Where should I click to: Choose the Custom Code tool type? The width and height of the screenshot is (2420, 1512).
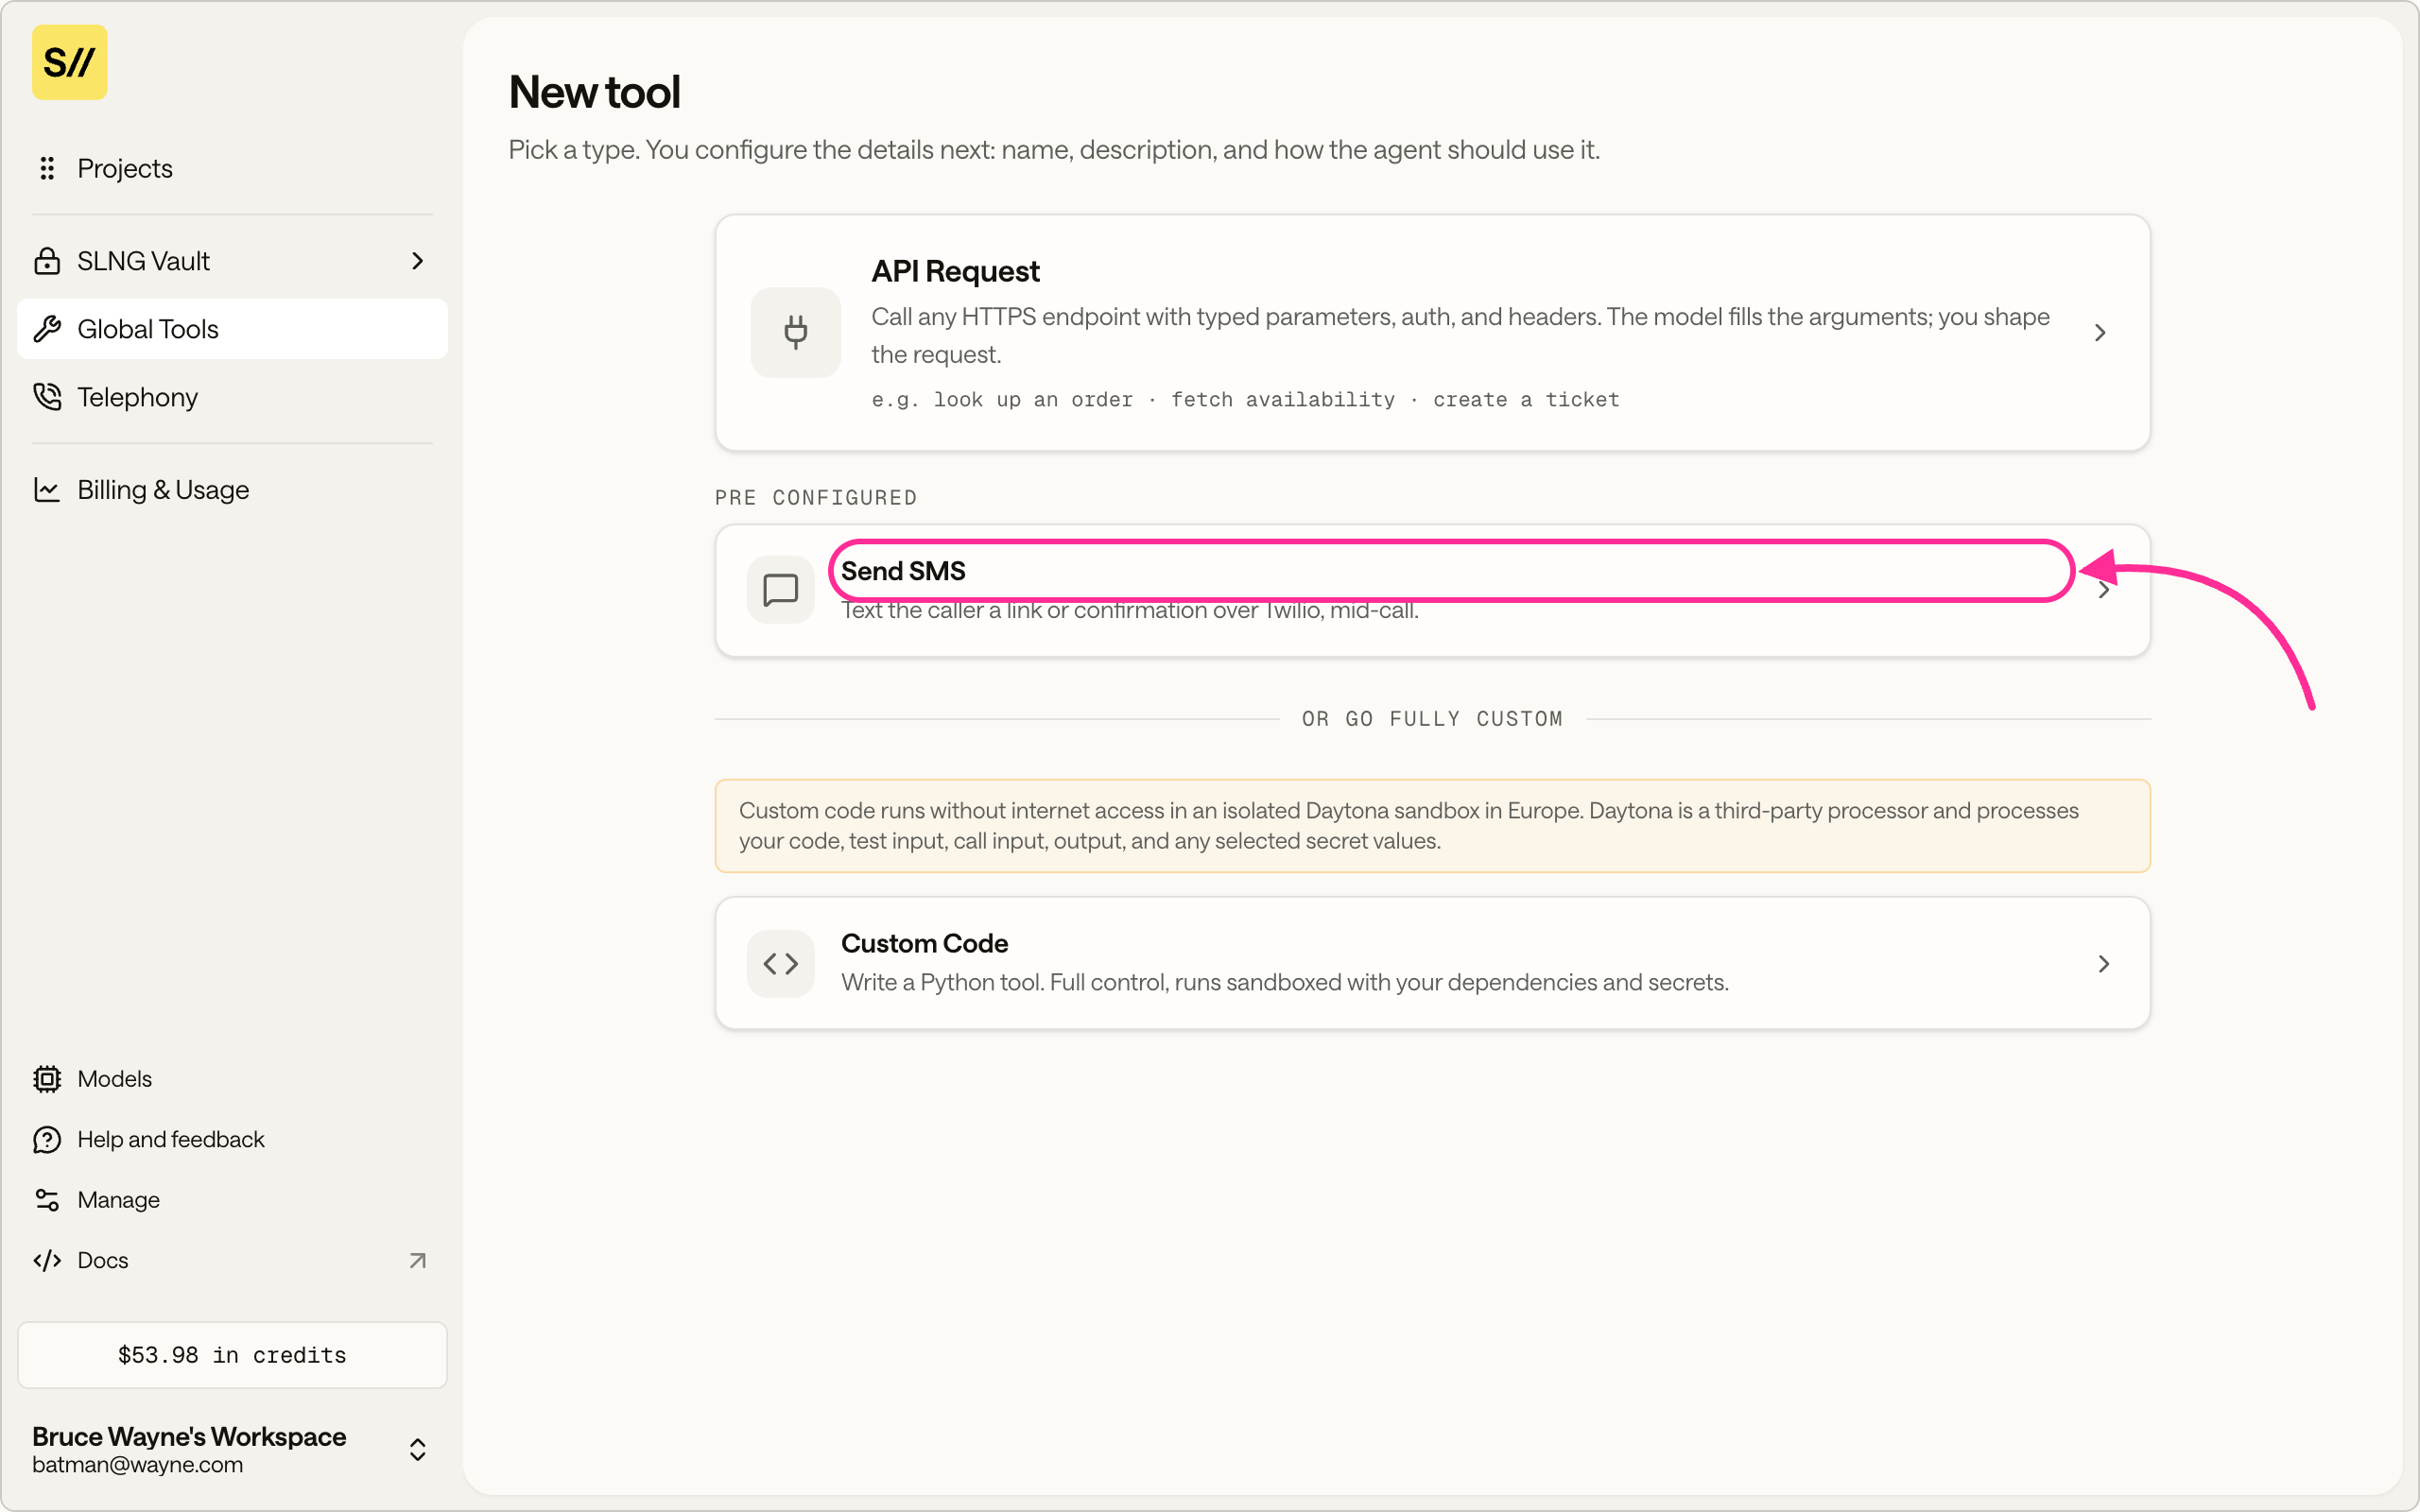[x=1433, y=964]
